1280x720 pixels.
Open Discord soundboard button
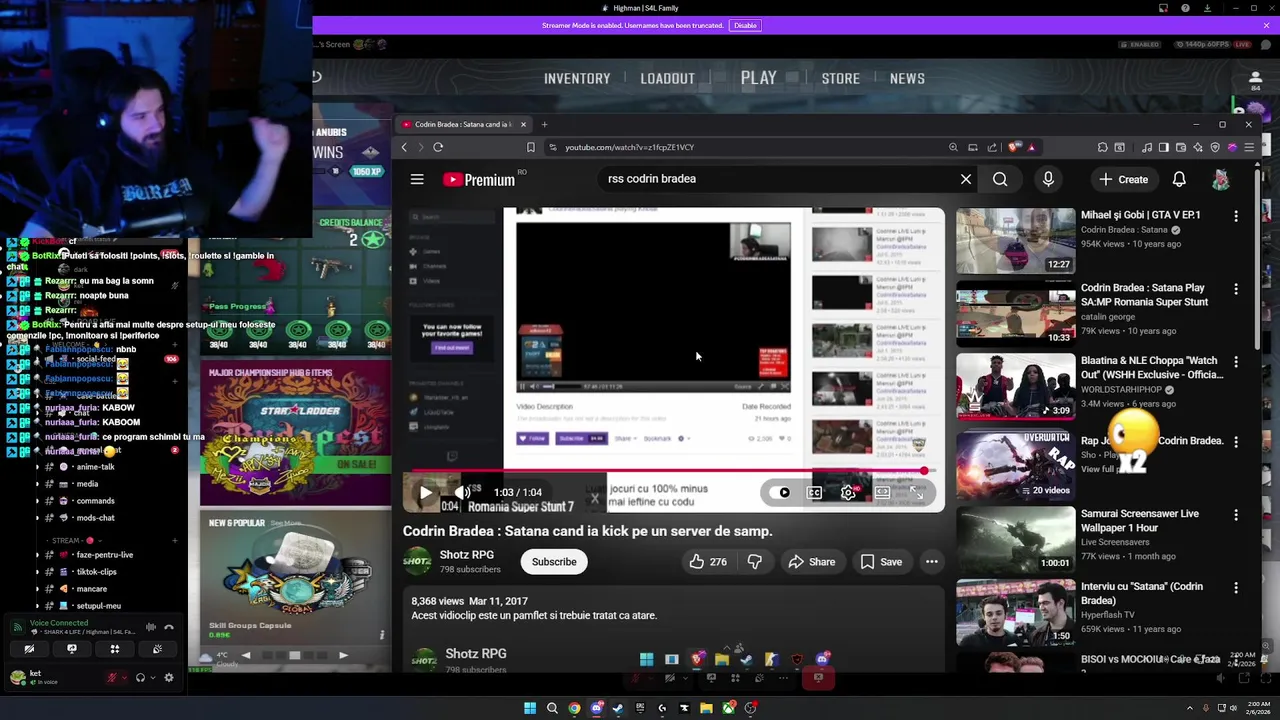157,649
